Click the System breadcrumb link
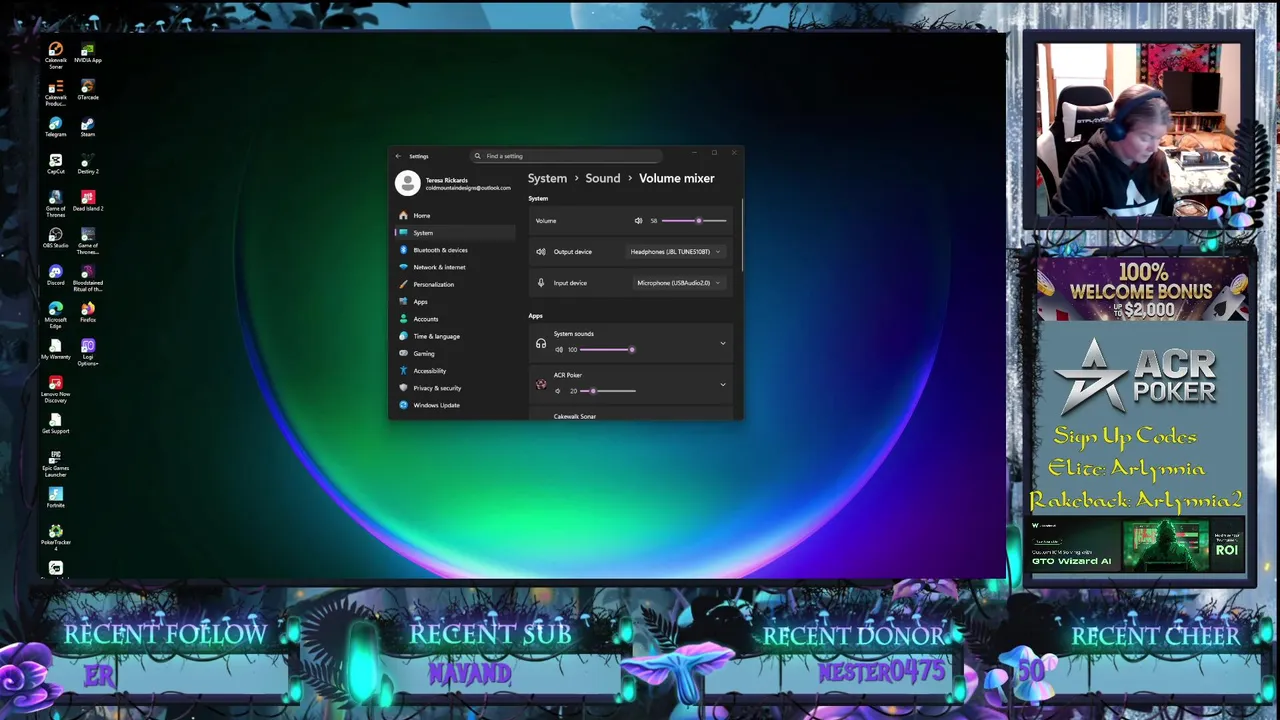The image size is (1280, 720). [547, 178]
